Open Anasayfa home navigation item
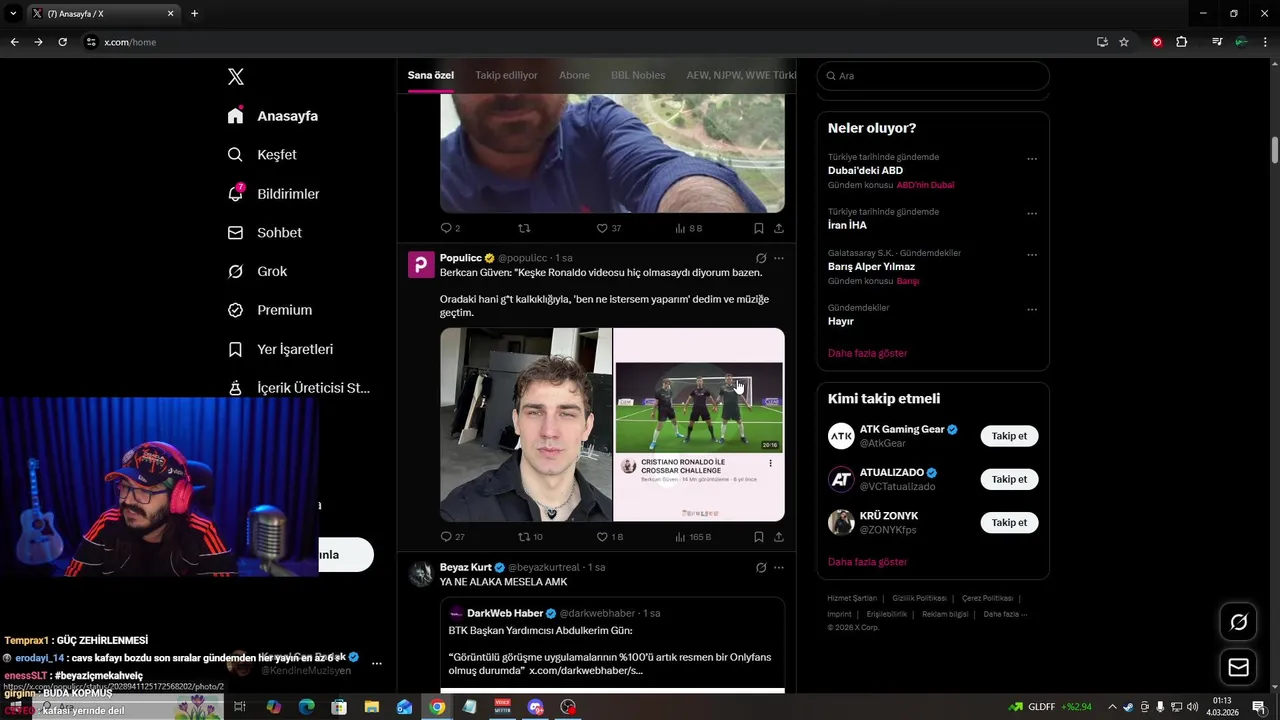The width and height of the screenshot is (1280, 720). click(x=273, y=116)
